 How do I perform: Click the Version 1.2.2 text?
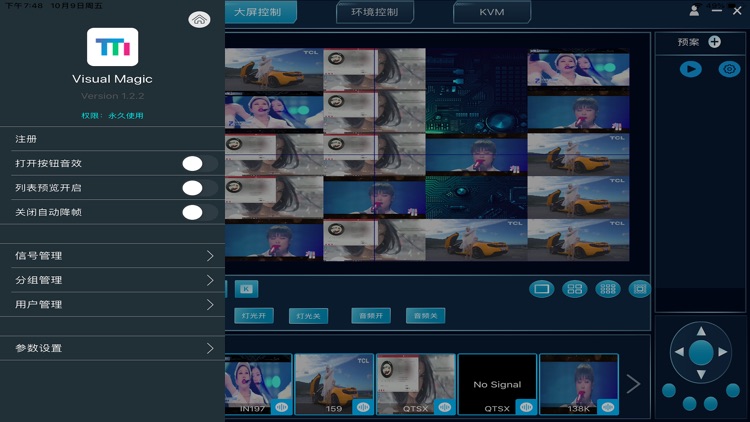[112, 96]
